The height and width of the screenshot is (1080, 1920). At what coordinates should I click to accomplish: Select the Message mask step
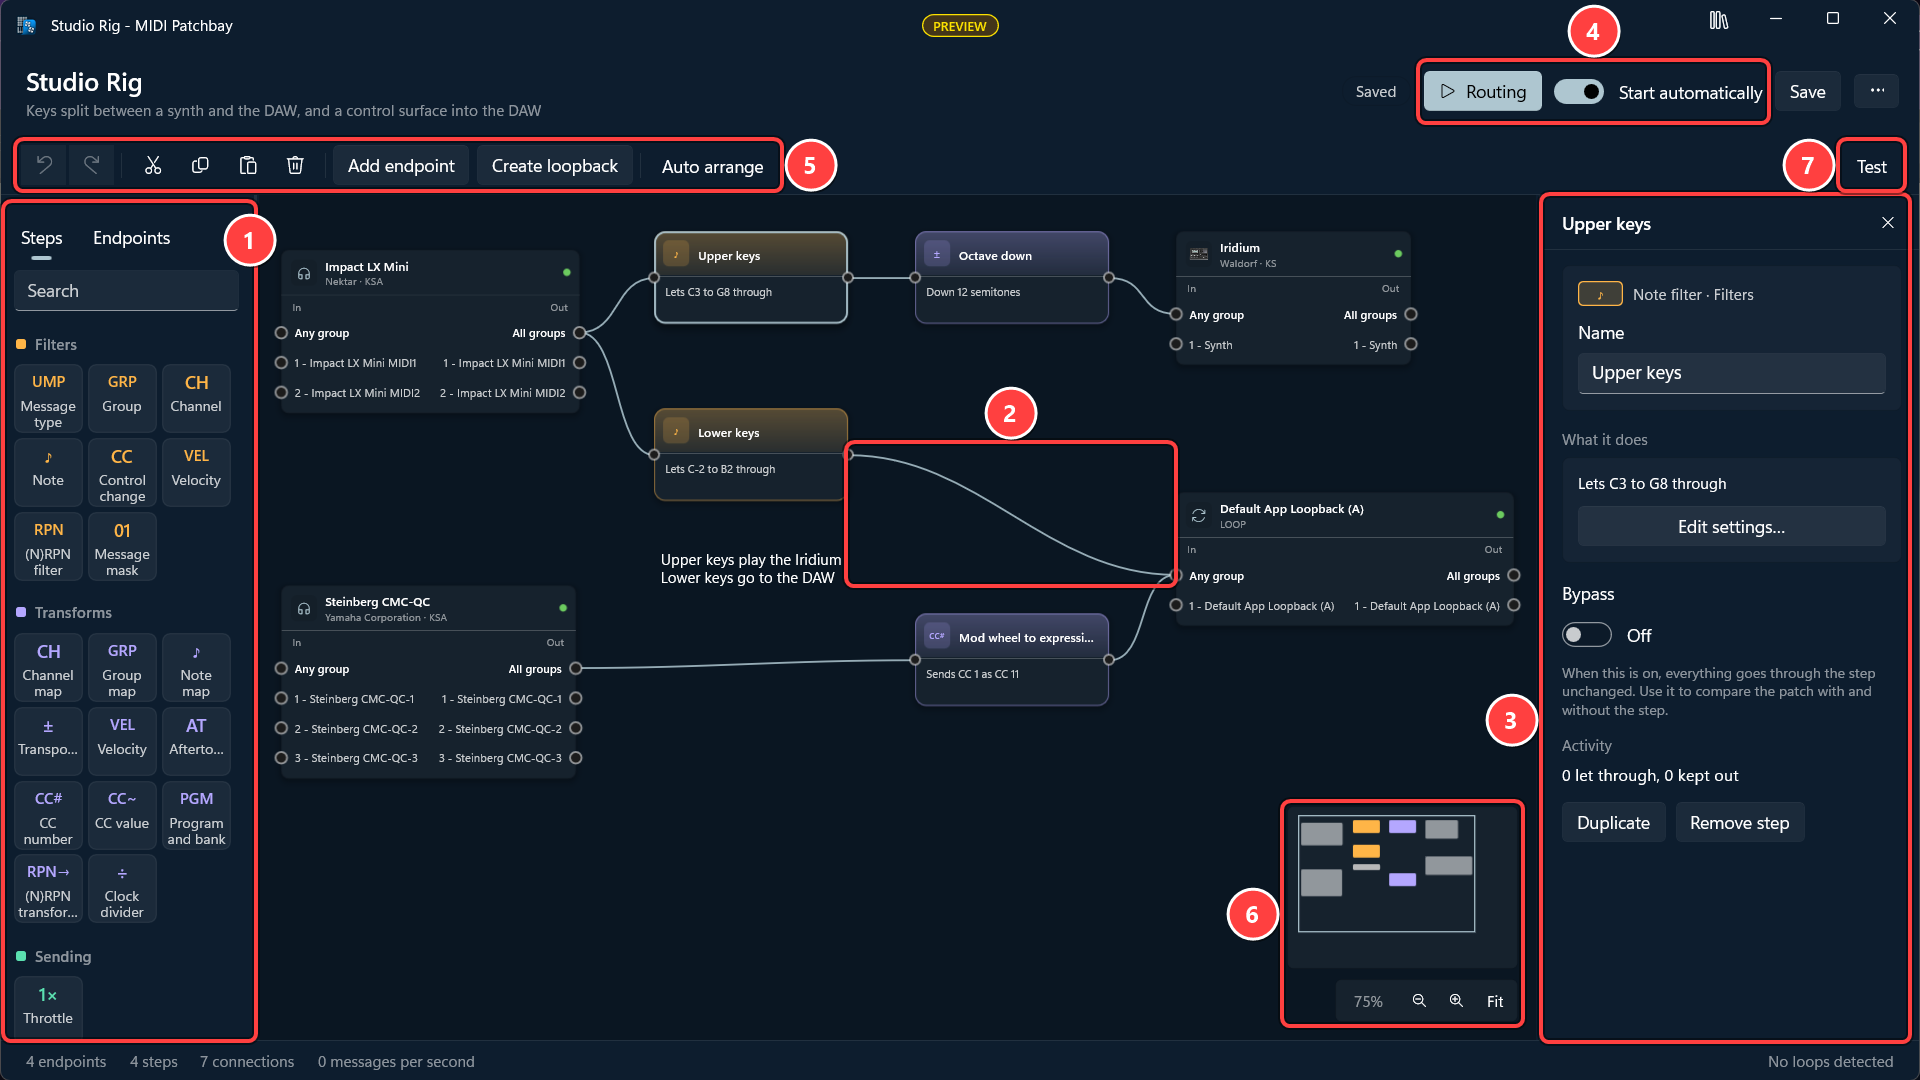pos(122,547)
